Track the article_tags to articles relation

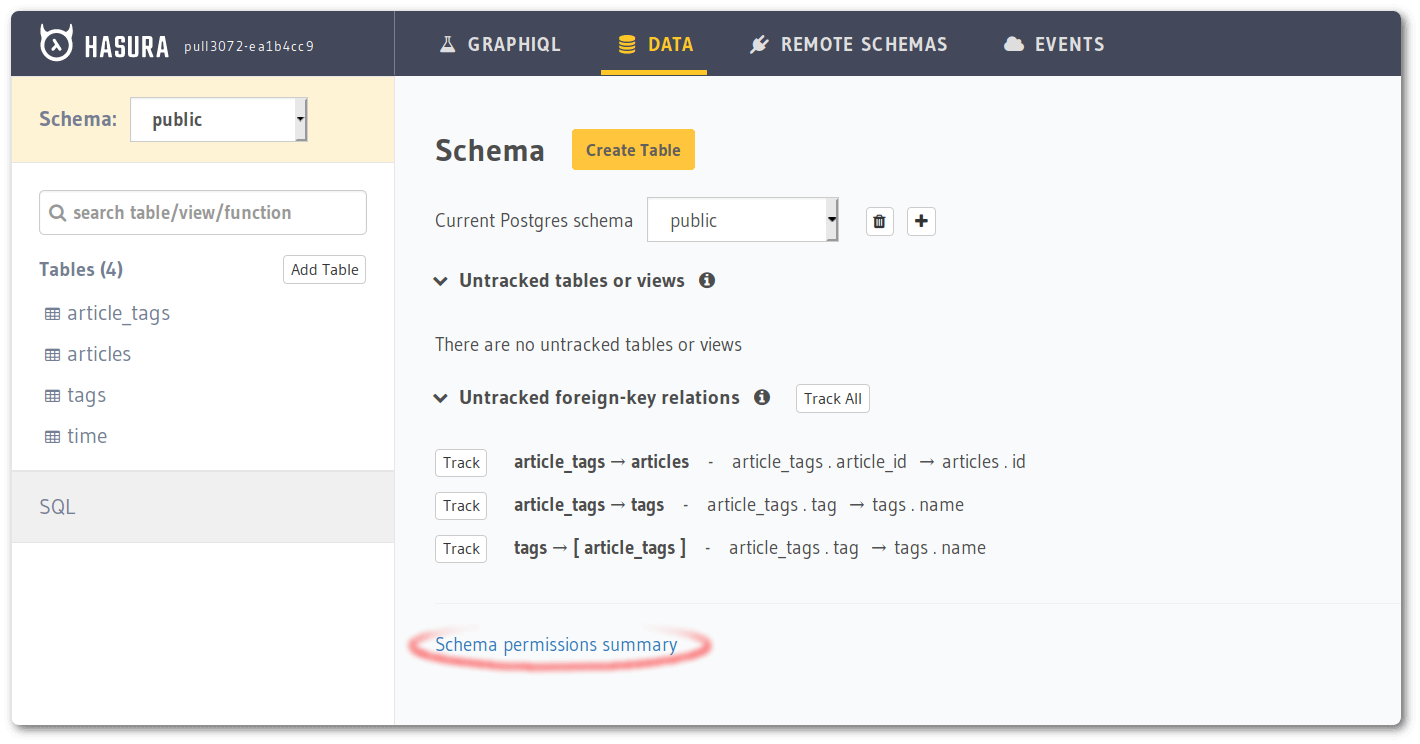(x=460, y=462)
